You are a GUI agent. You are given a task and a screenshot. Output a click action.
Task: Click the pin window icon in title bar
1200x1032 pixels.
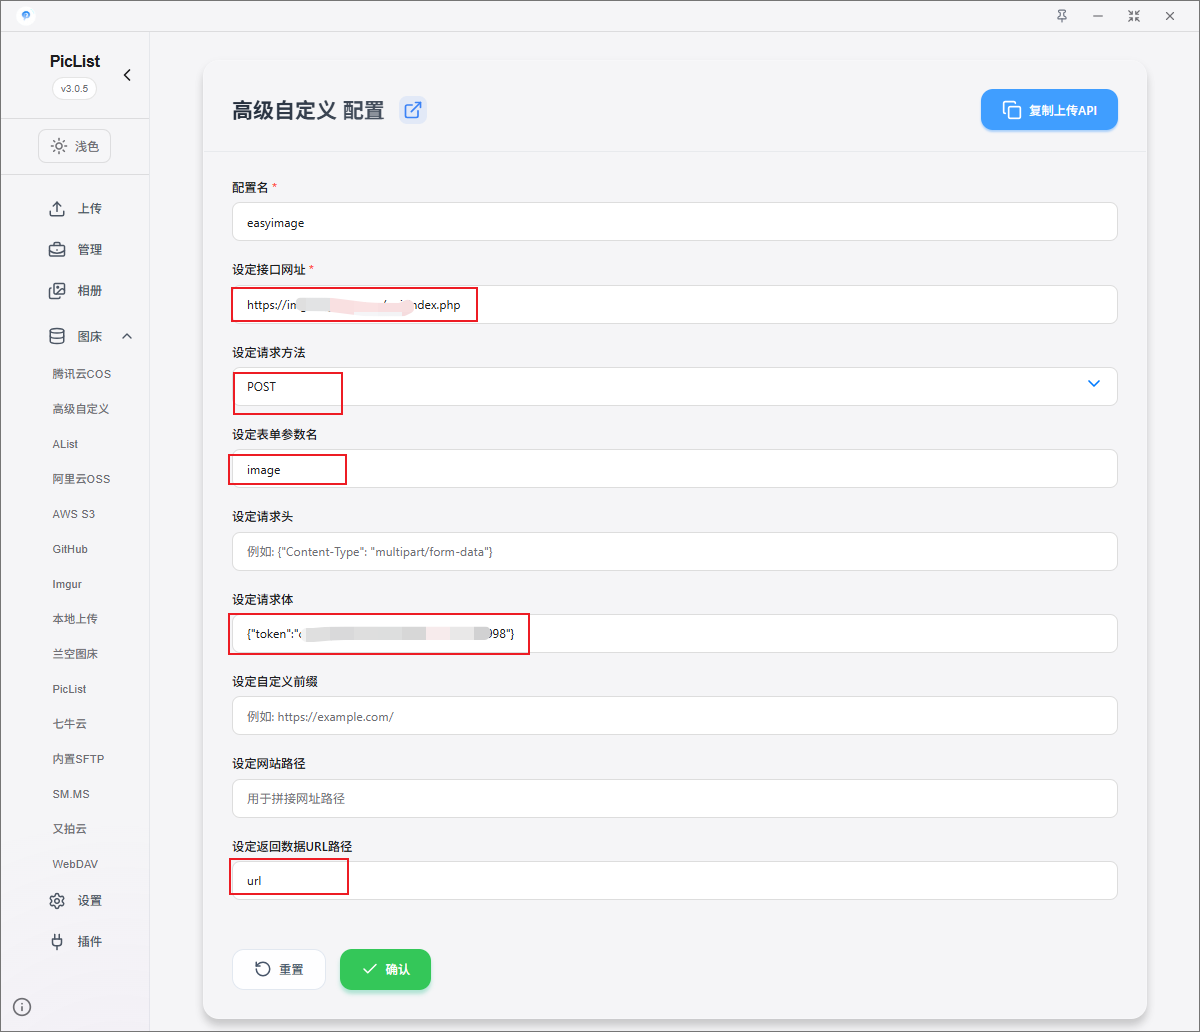1062,16
